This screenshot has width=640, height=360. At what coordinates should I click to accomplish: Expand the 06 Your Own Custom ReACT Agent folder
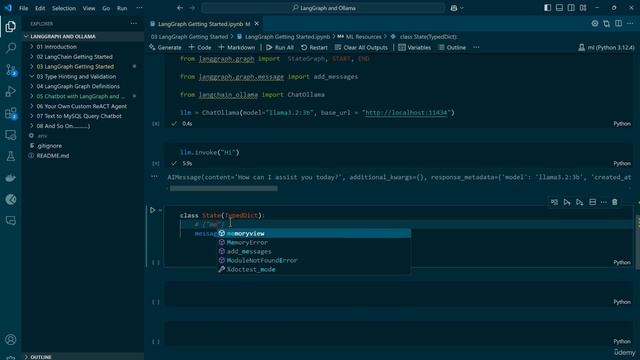coord(82,106)
